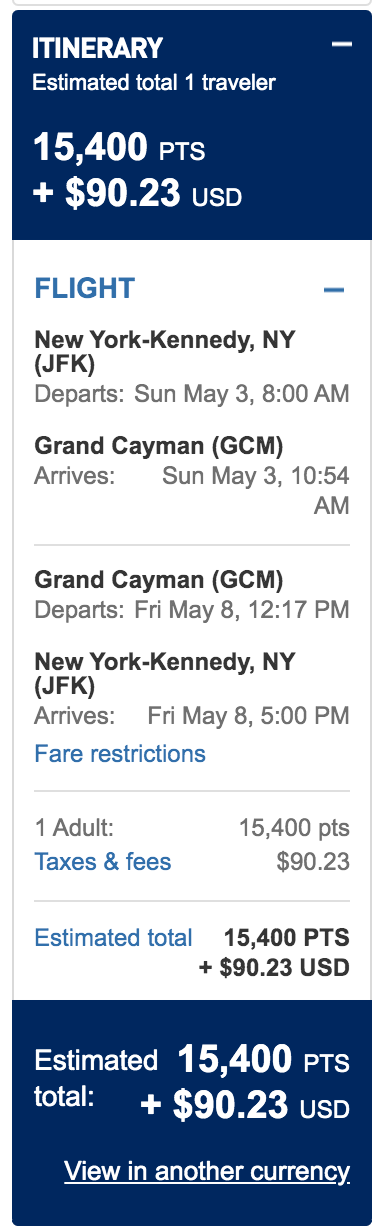Collapse the Flight section minus icon
This screenshot has height=1228, width=382.
[x=334, y=290]
